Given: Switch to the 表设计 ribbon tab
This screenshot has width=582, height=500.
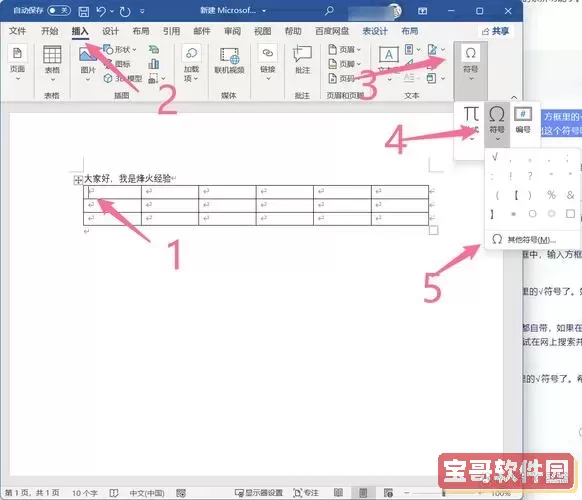Looking at the screenshot, I should [x=375, y=31].
